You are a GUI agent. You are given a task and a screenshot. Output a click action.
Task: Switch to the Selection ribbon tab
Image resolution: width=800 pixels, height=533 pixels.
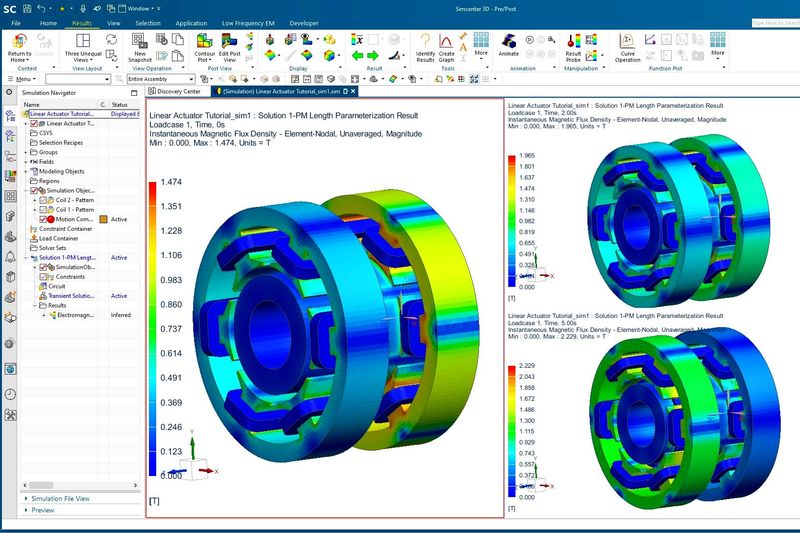(x=148, y=23)
